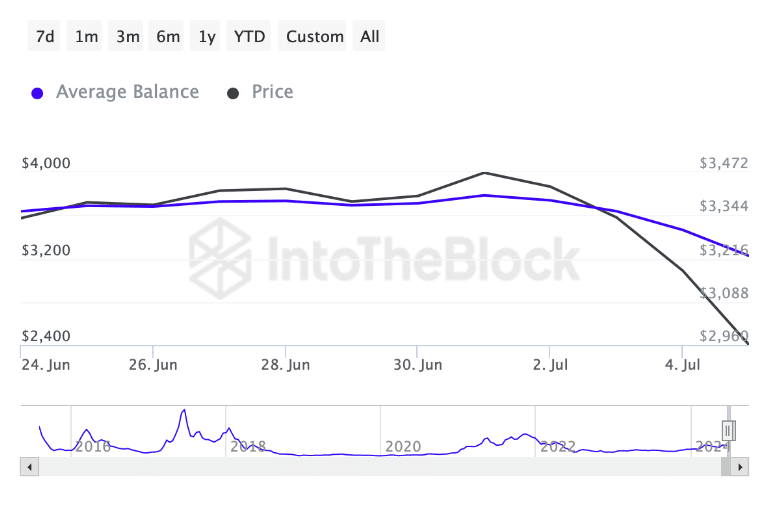The height and width of the screenshot is (507, 773).
Task: Toggle the Average Balance series label
Action: [127, 92]
